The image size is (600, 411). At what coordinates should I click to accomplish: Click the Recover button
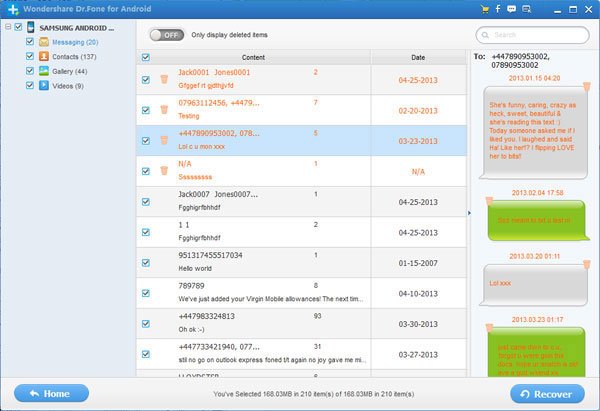click(x=547, y=394)
